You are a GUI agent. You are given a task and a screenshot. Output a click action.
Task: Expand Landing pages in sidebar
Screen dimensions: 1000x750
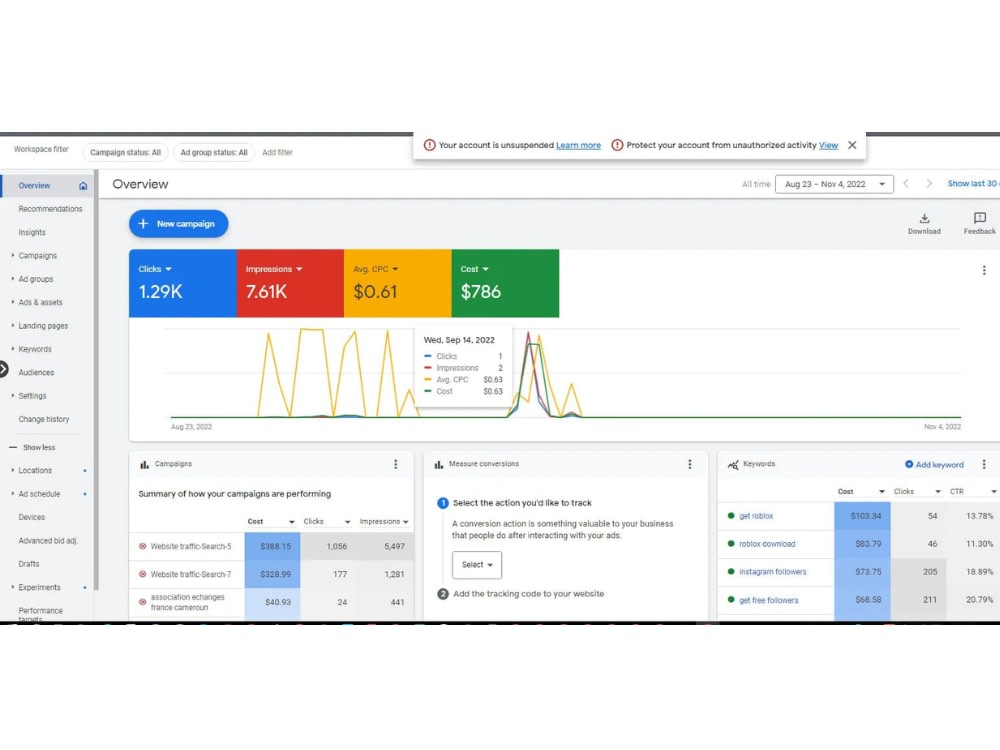pyautogui.click(x=13, y=326)
